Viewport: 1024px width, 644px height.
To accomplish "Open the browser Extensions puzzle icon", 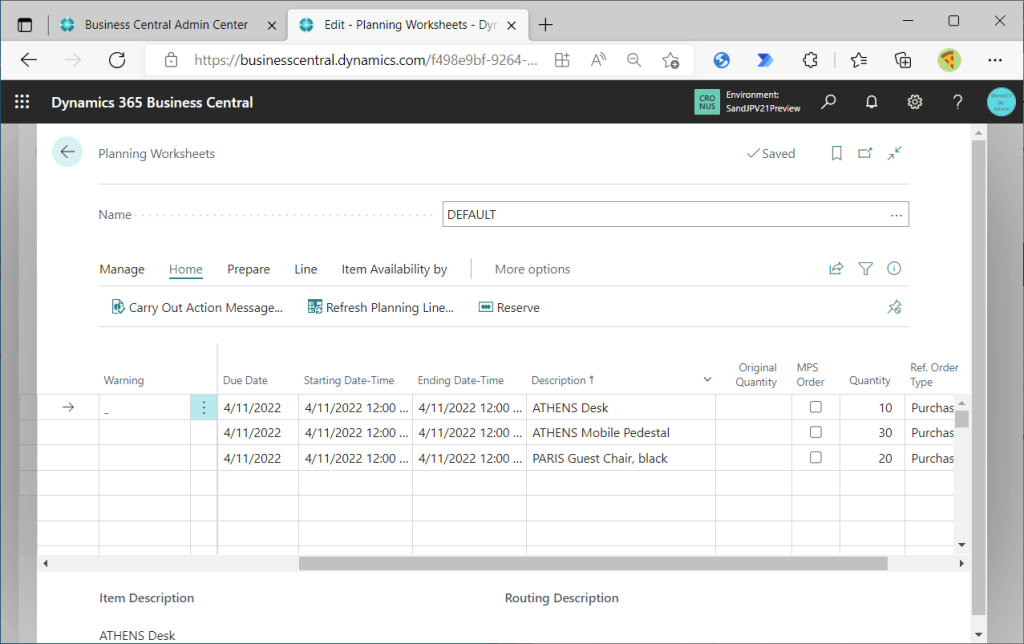I will pyautogui.click(x=810, y=60).
